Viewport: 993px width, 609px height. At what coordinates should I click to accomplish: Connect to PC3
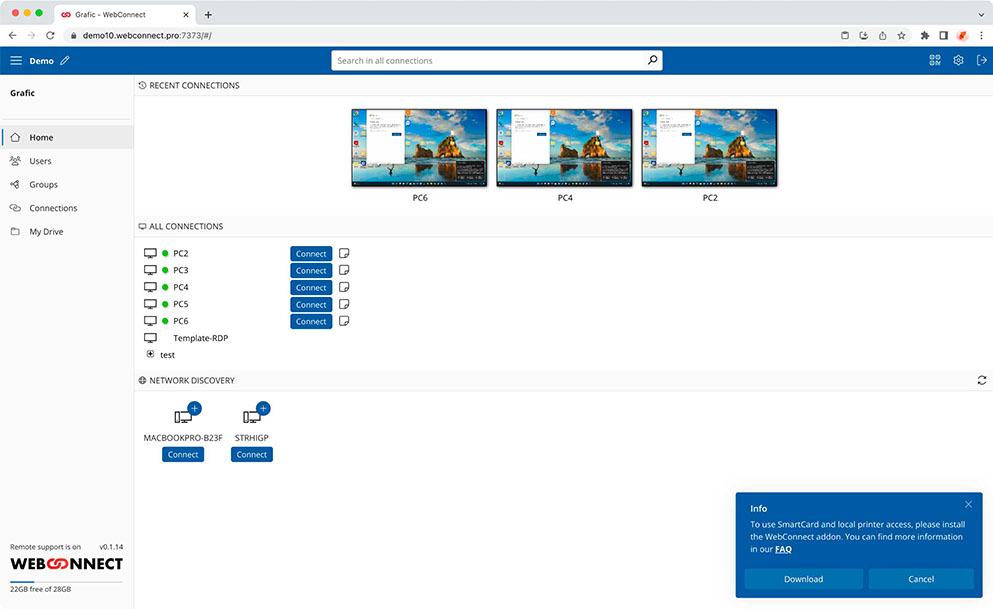(310, 270)
